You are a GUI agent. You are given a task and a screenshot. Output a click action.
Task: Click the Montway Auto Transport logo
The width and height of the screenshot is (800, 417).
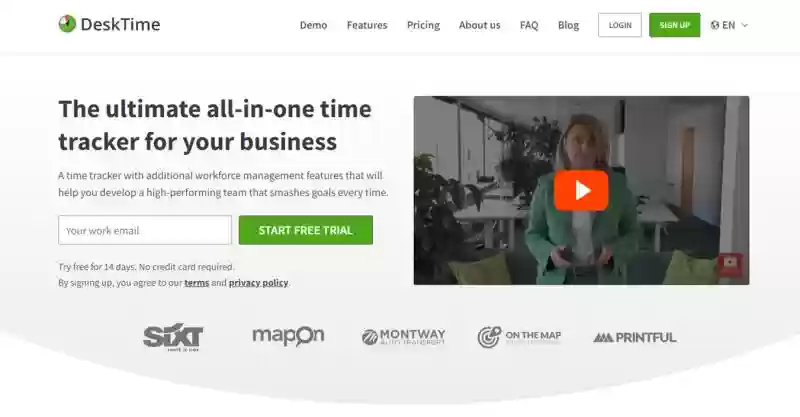point(404,337)
